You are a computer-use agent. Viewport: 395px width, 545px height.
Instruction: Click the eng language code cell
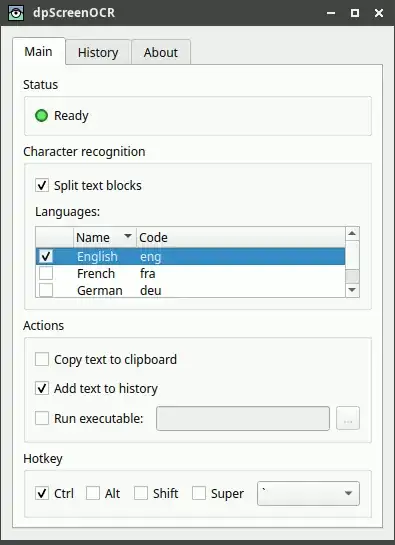point(151,257)
